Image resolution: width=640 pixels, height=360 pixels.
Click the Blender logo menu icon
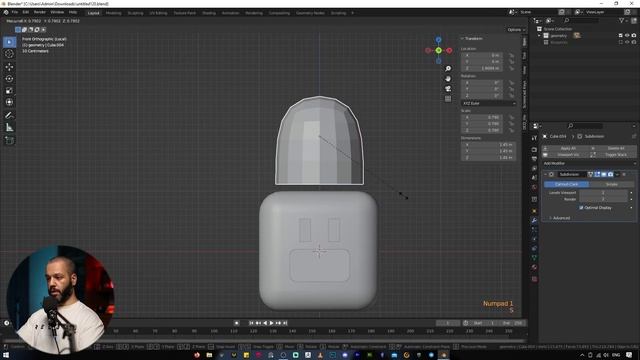[x=6, y=13]
